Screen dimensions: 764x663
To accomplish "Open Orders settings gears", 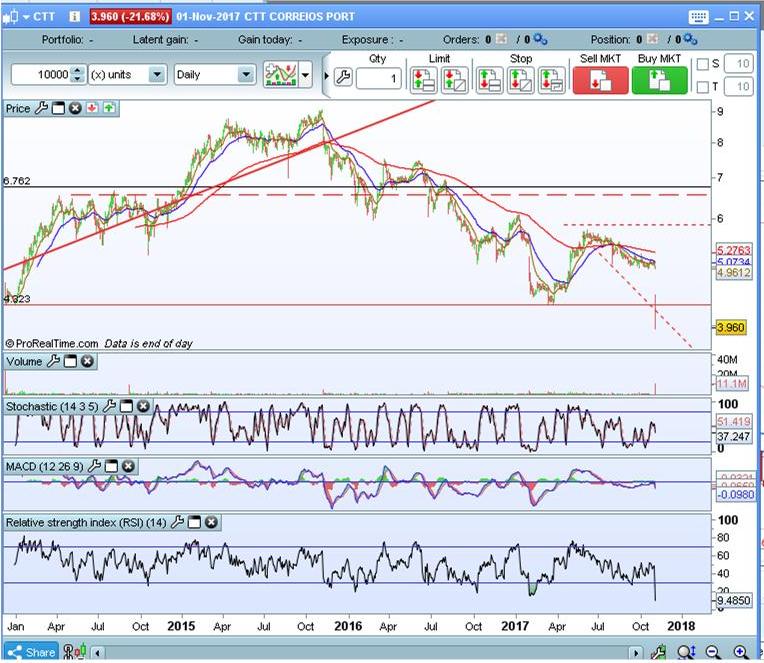I will tap(540, 39).
